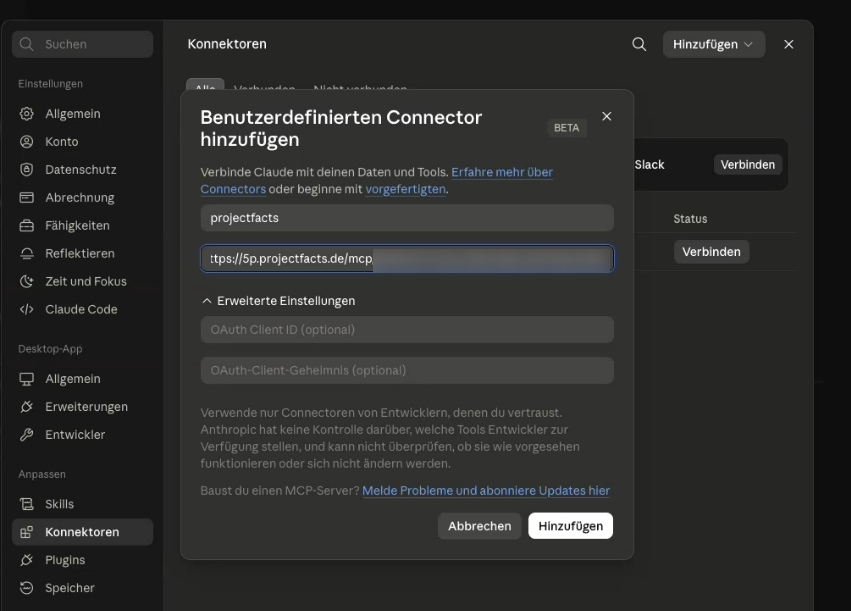Click the BETA badge in dialog
851x611 pixels.
[x=566, y=128]
